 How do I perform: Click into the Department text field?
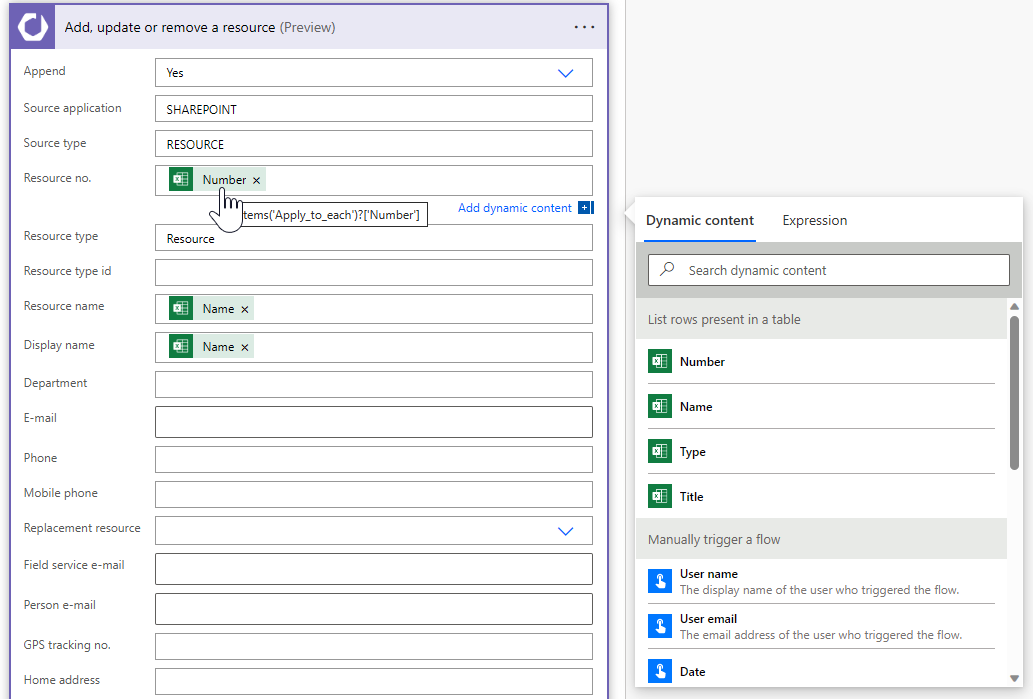tap(373, 385)
